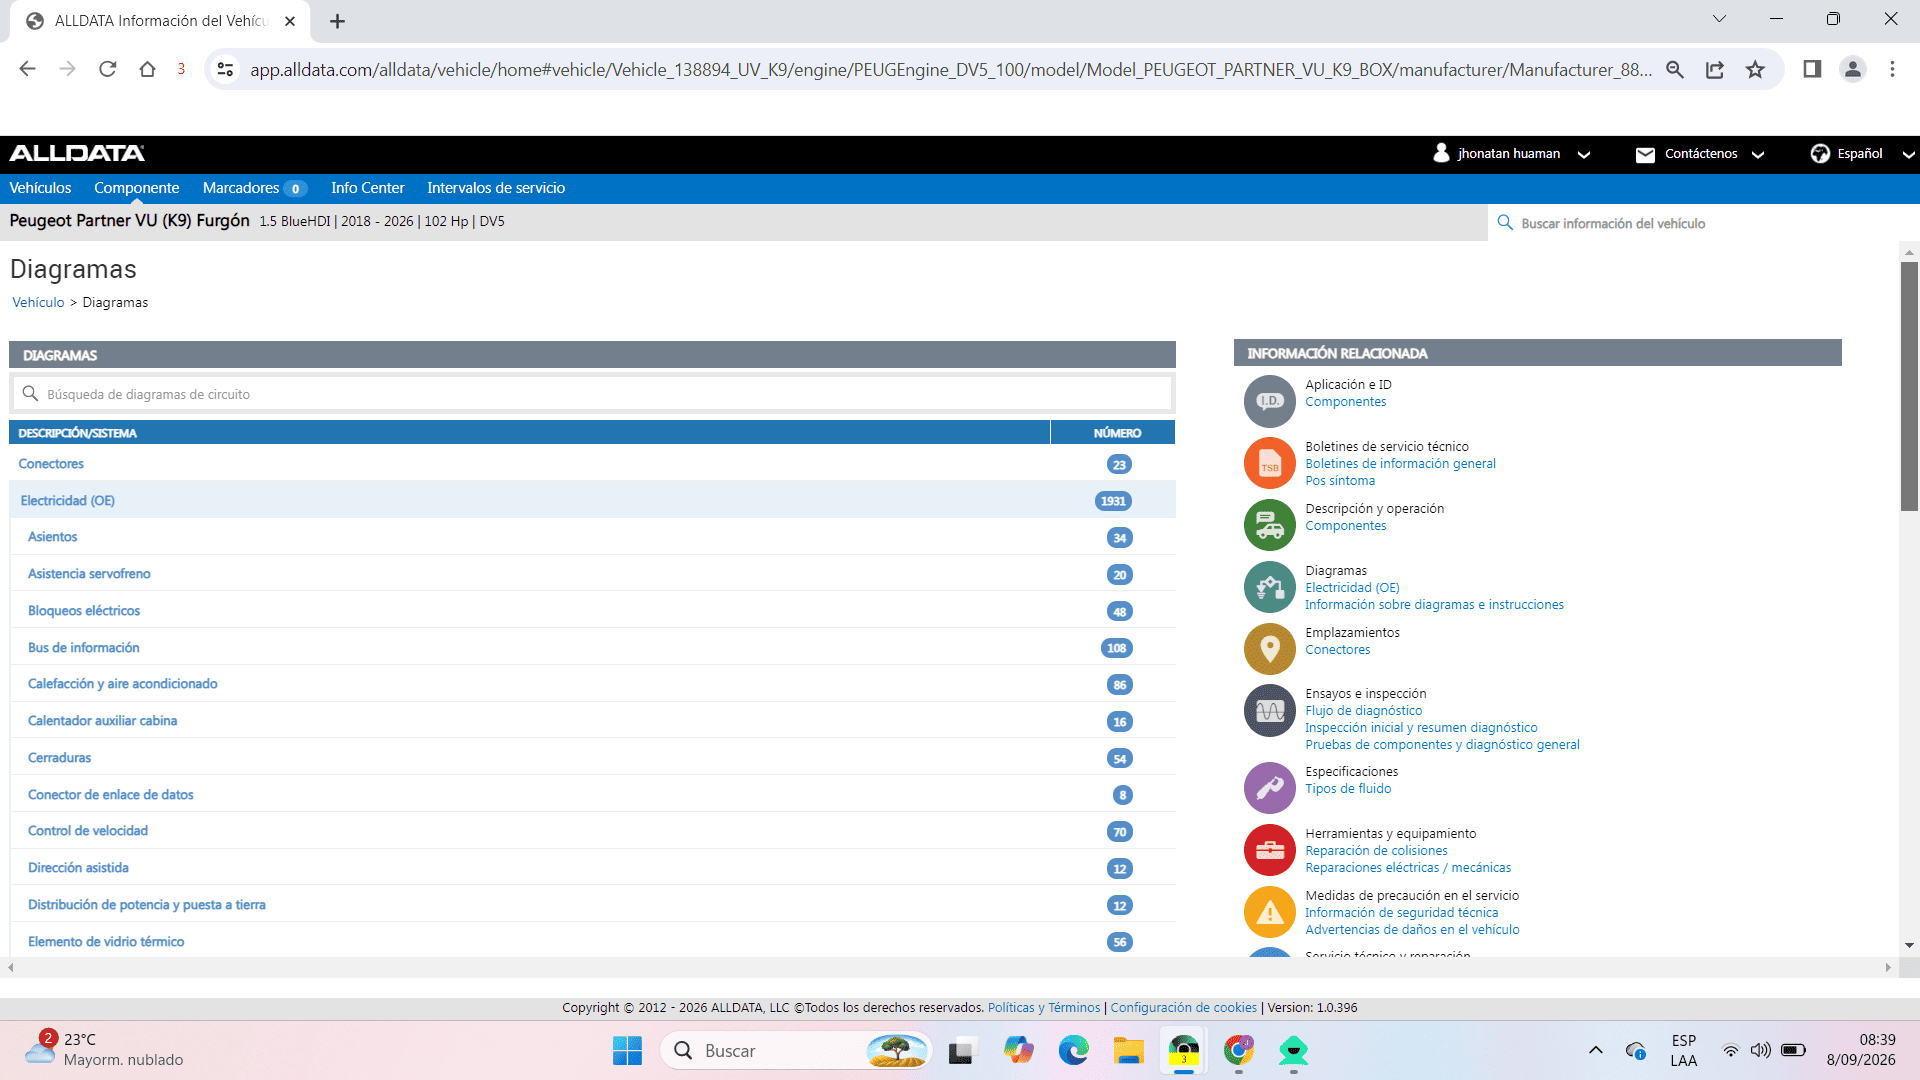This screenshot has width=1920, height=1080.
Task: Open the Marcadores menu
Action: 254,188
